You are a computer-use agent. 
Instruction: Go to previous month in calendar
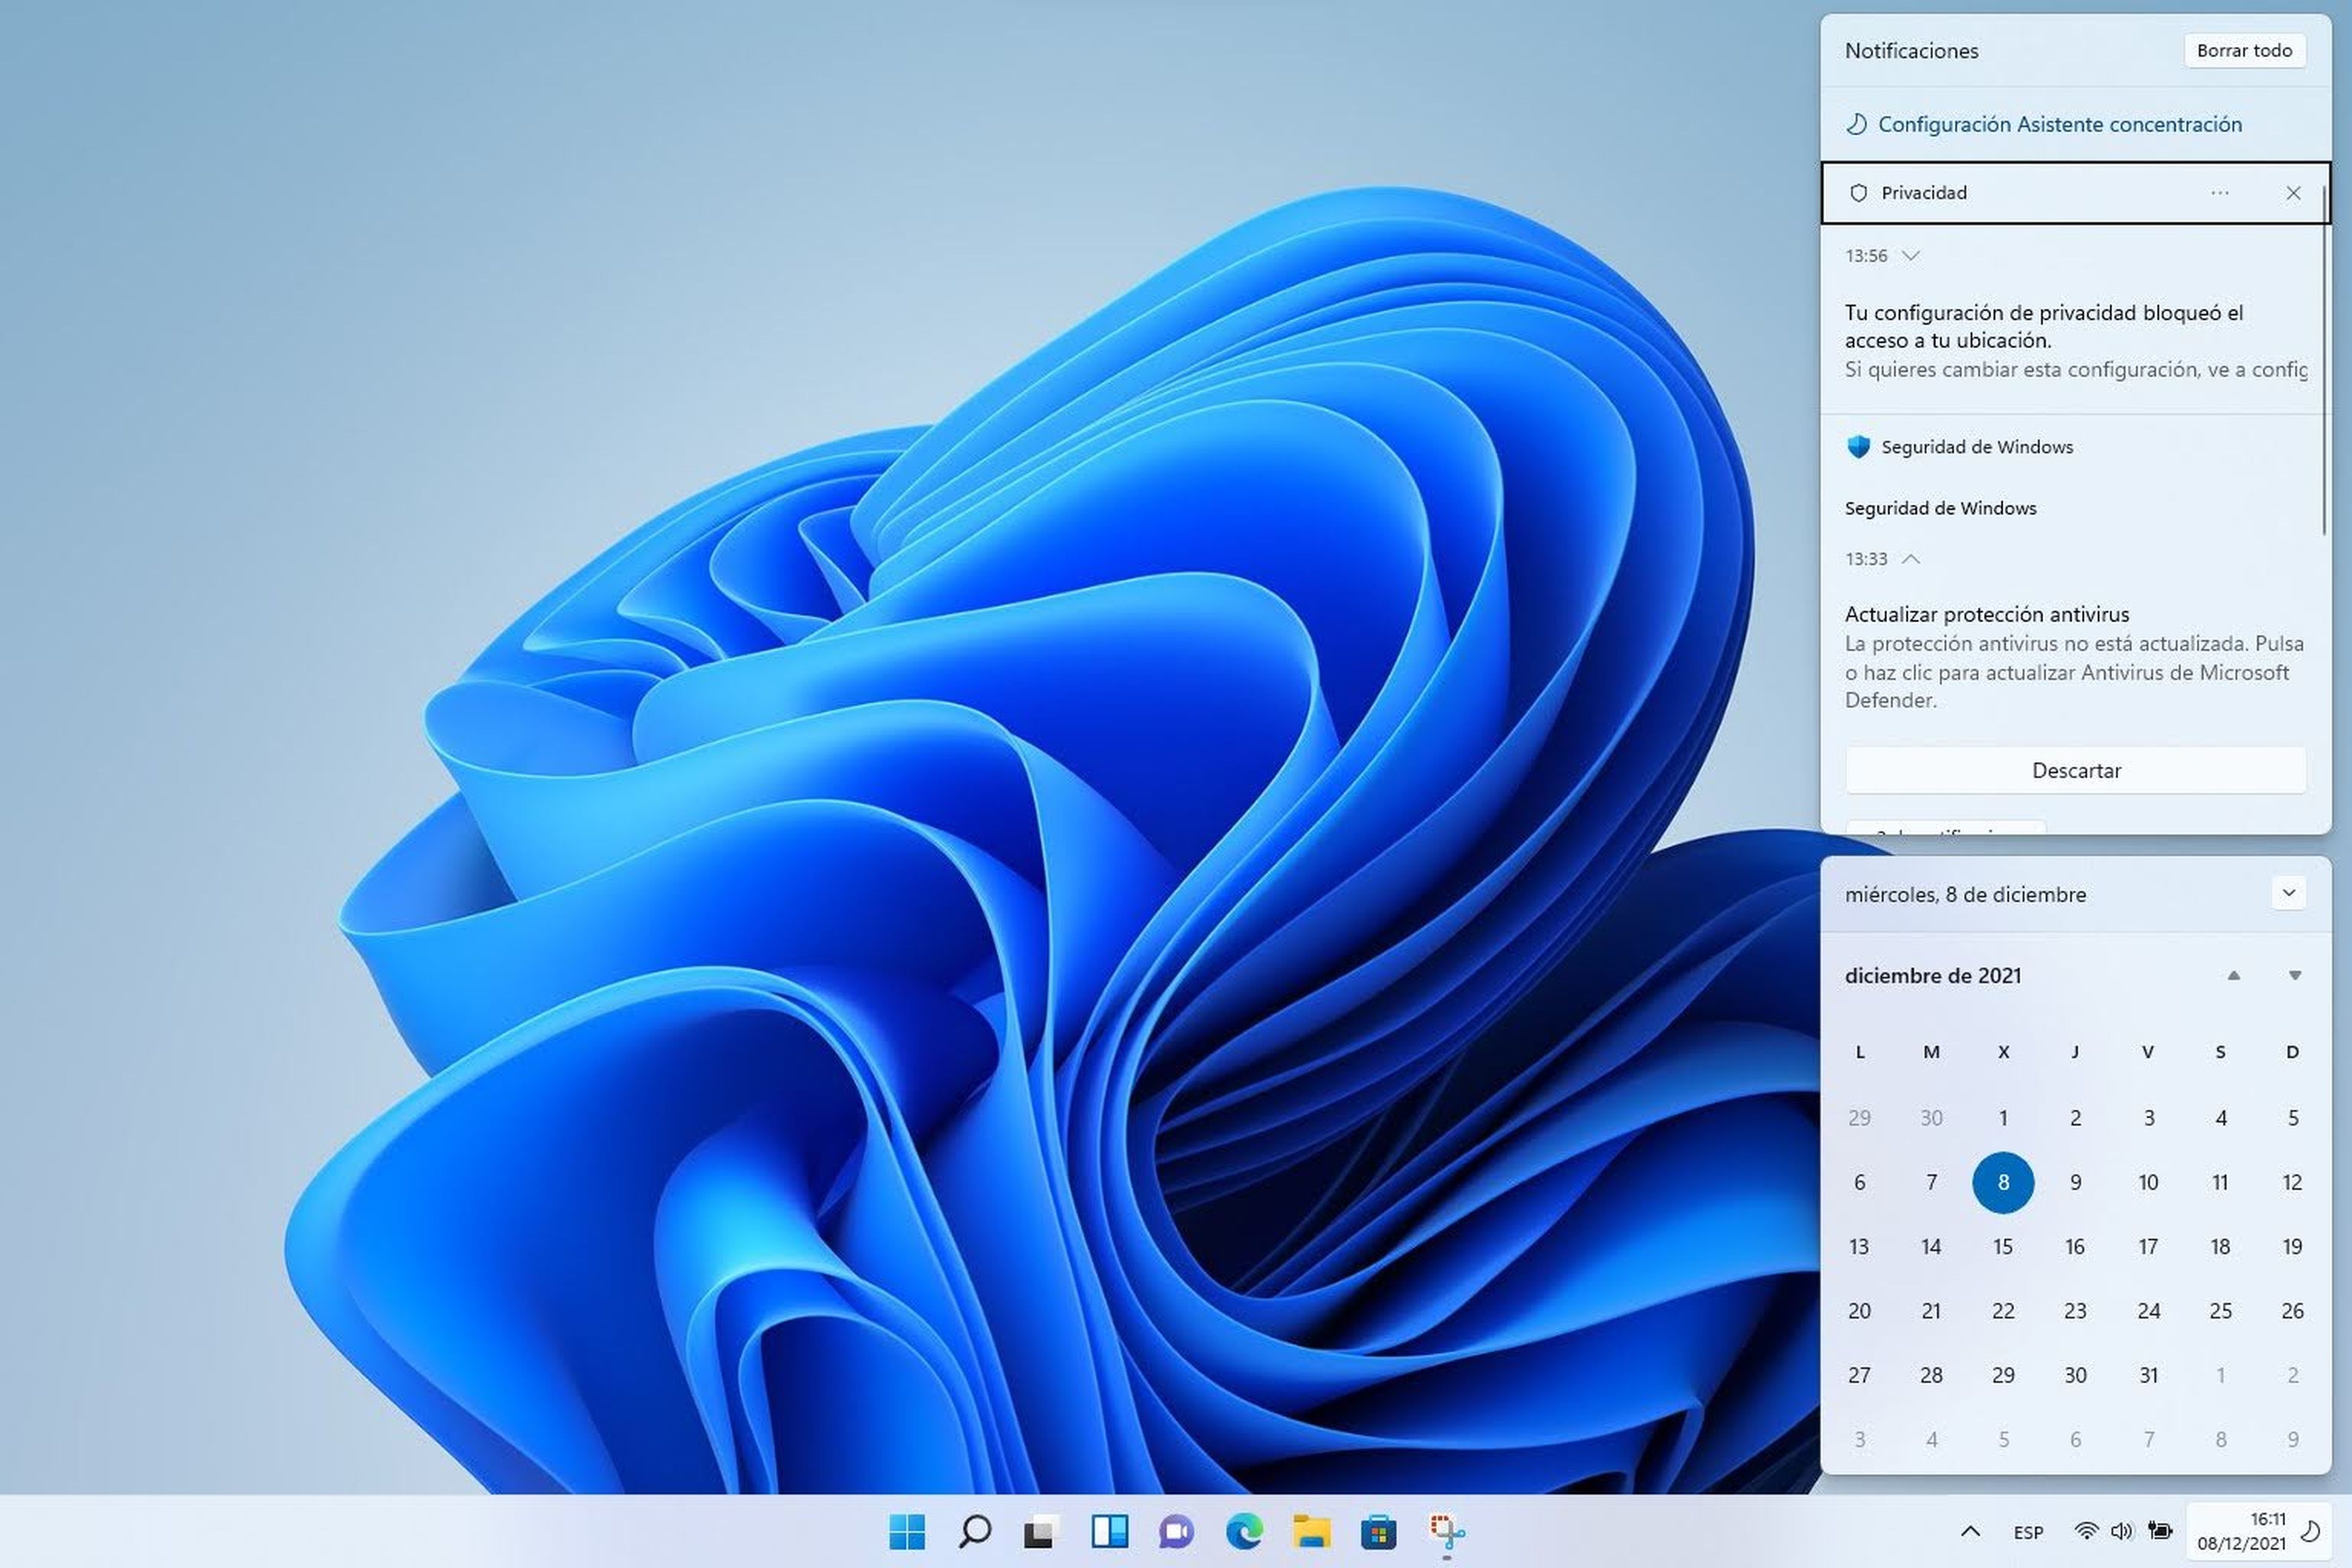click(2233, 975)
